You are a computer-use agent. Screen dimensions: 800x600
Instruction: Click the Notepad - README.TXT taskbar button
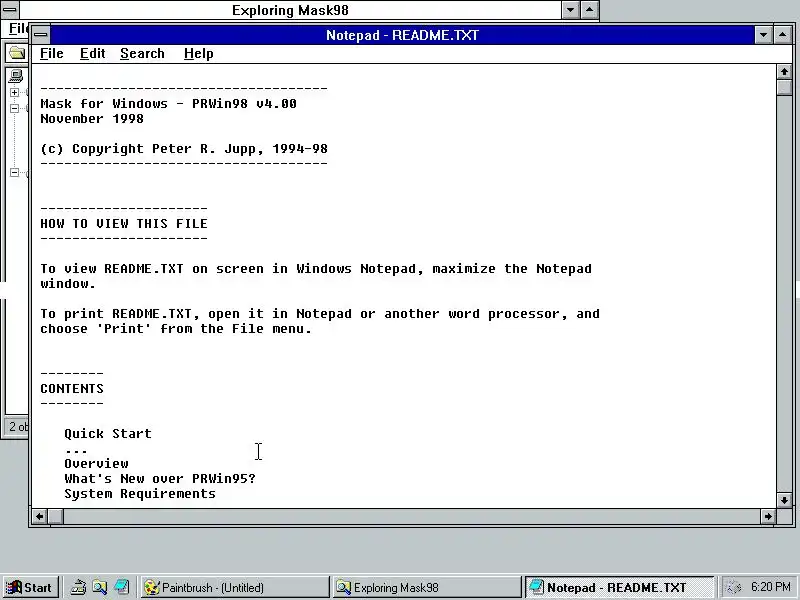pyautogui.click(x=619, y=588)
